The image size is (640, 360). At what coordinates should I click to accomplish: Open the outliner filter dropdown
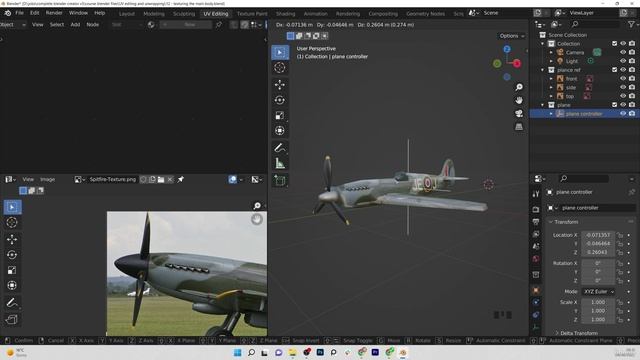(x=632, y=25)
